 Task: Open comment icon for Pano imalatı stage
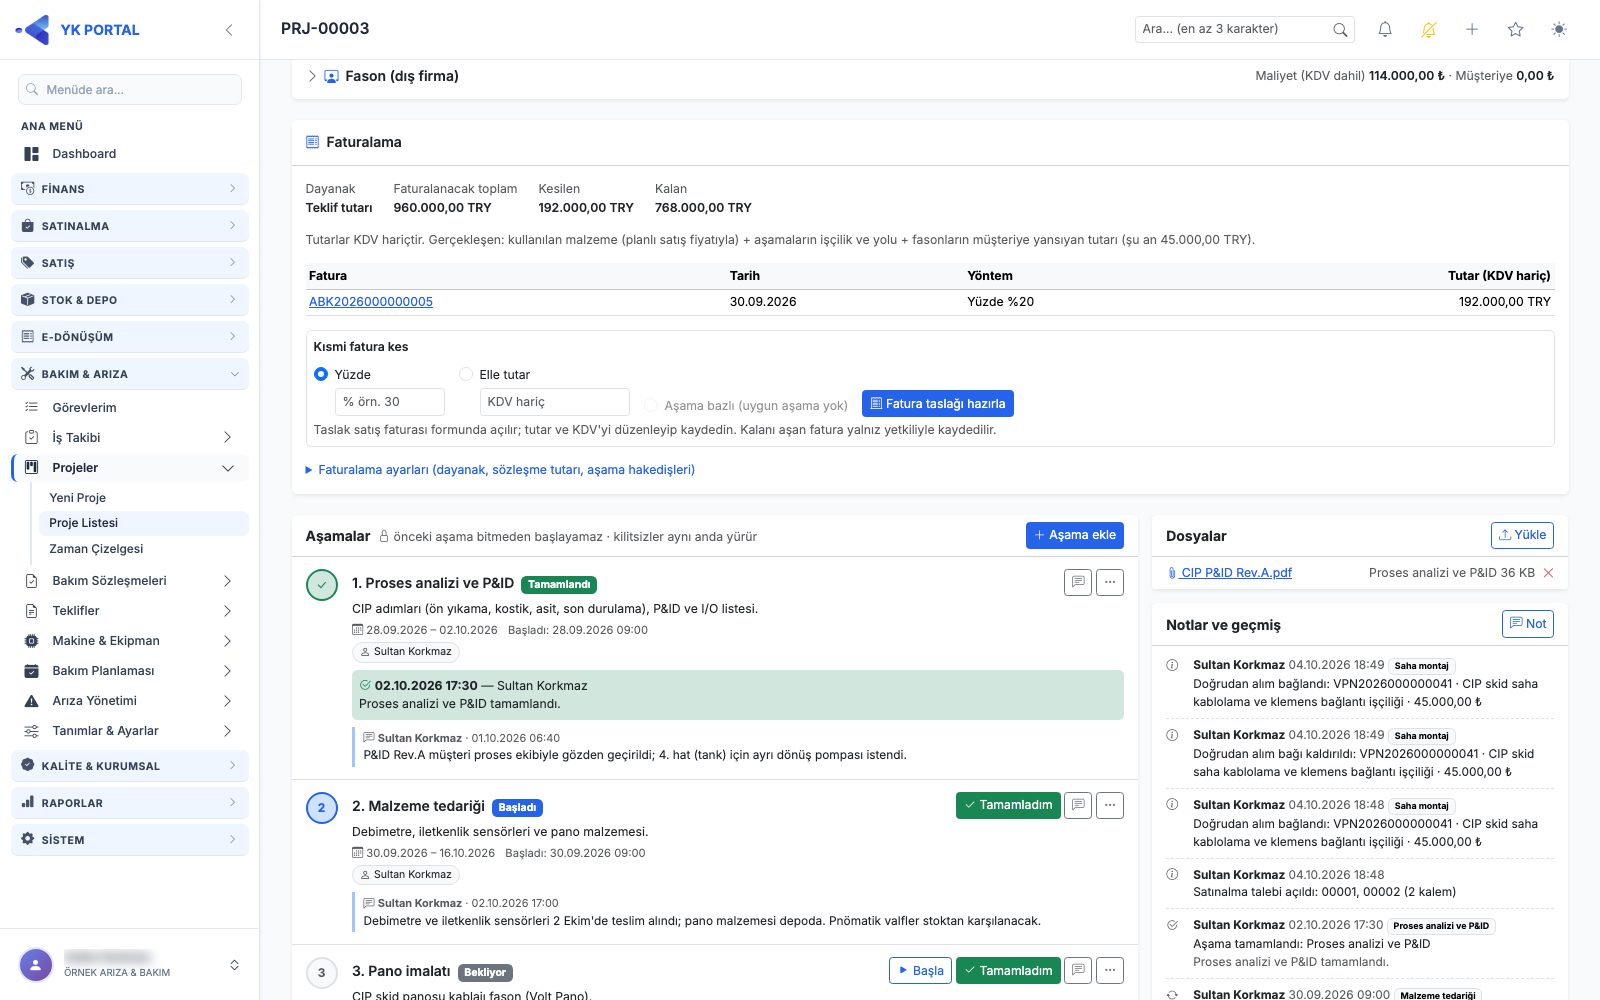(x=1078, y=970)
